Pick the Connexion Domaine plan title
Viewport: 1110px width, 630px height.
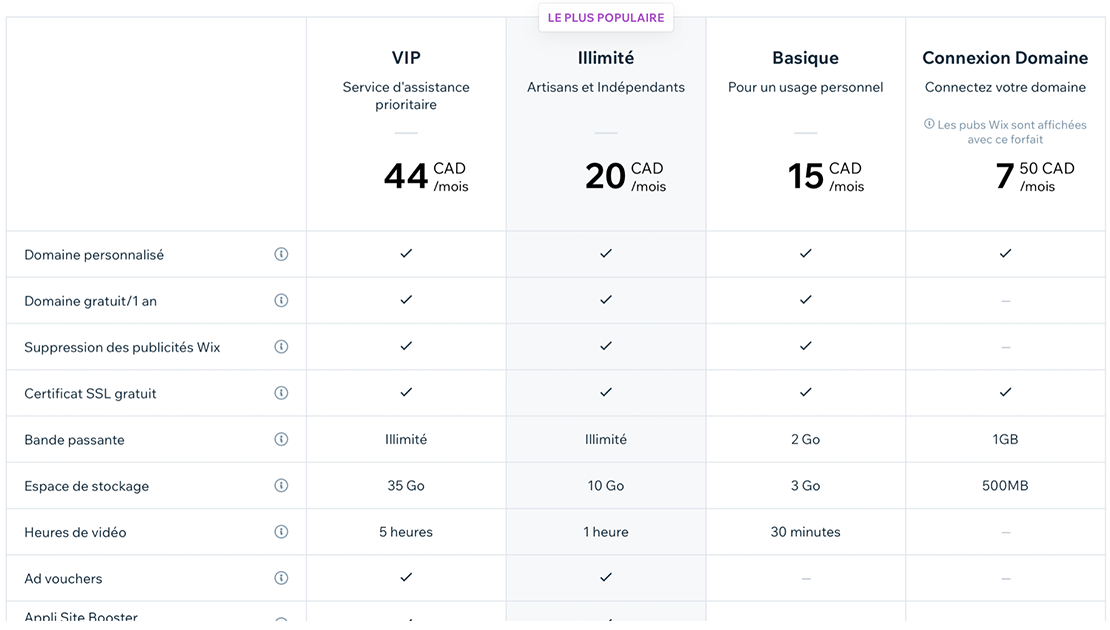tap(1005, 58)
